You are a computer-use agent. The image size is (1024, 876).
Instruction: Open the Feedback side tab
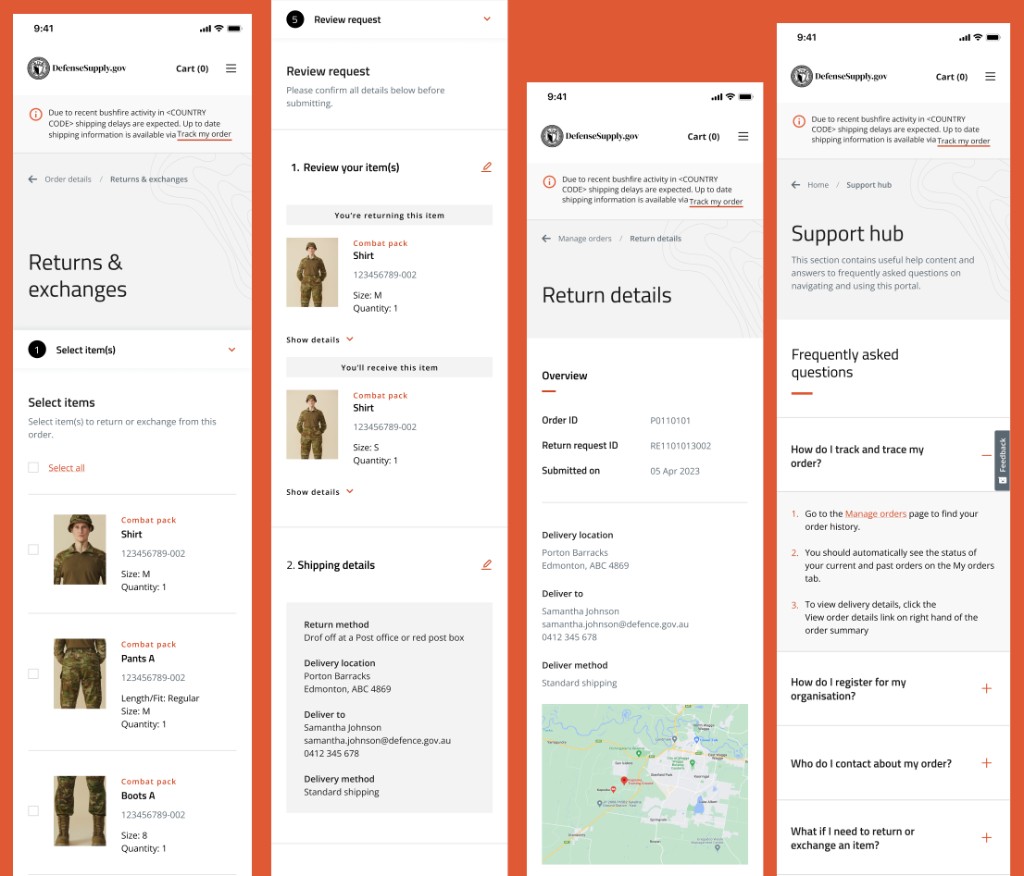click(1001, 459)
